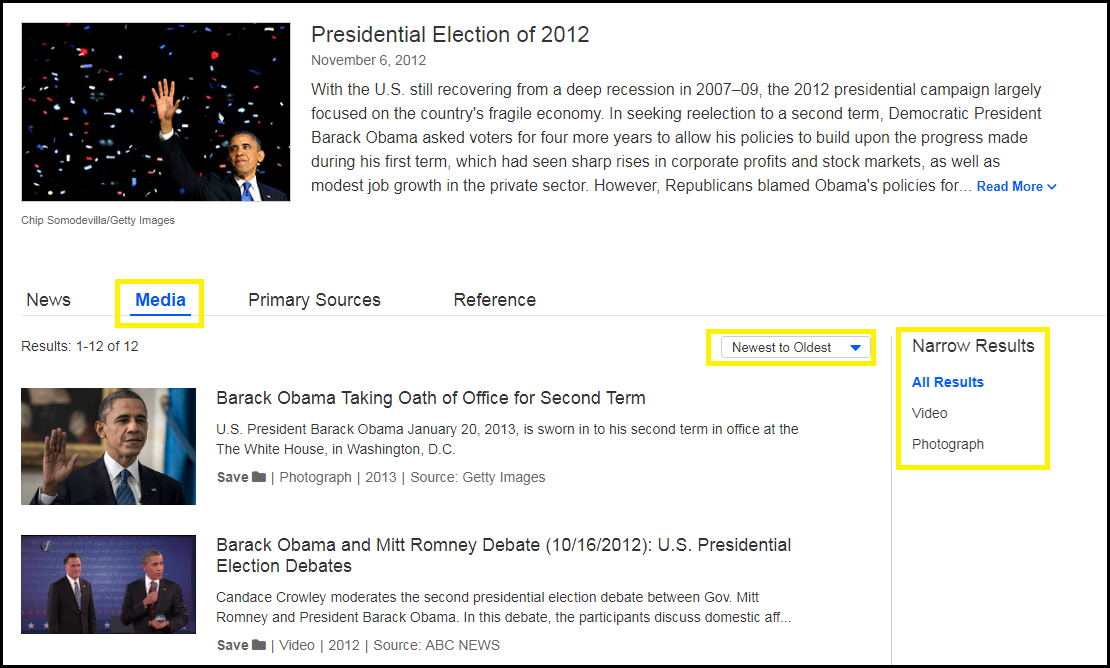
Task: Click the Obama Romney debate thumbnail
Action: tap(108, 584)
